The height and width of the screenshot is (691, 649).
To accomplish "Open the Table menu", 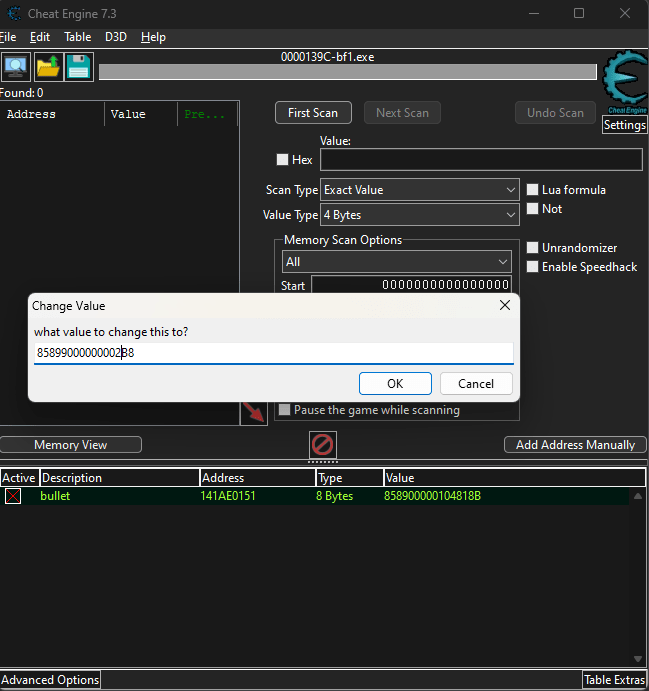I will tap(78, 37).
